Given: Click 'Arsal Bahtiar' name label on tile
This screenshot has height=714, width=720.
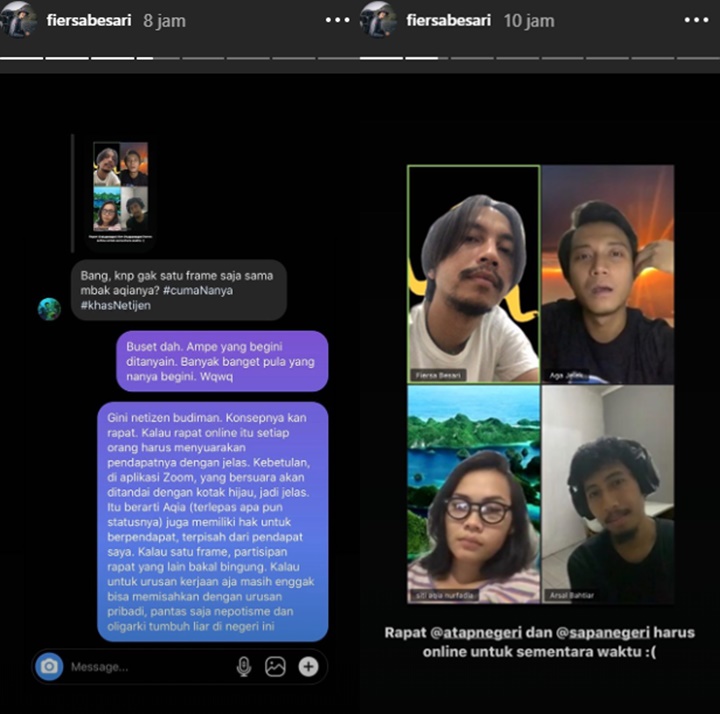Looking at the screenshot, I should point(572,596).
